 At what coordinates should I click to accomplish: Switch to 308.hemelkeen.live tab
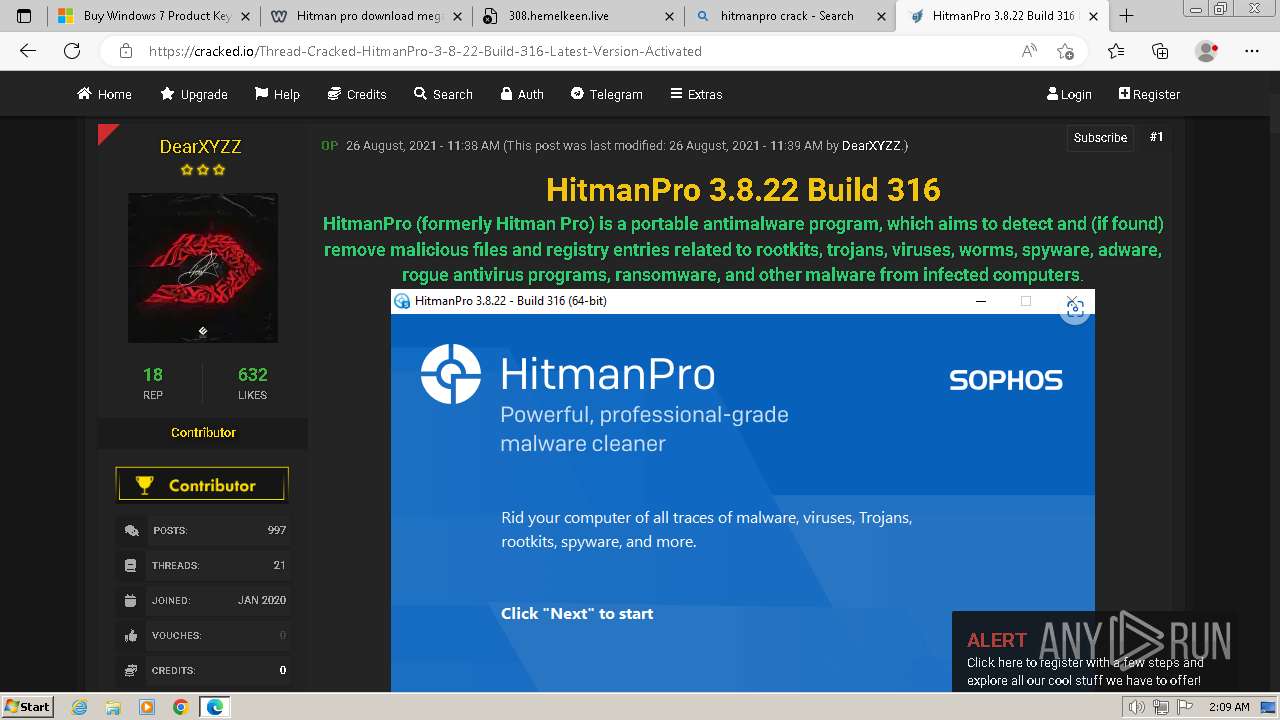(578, 16)
